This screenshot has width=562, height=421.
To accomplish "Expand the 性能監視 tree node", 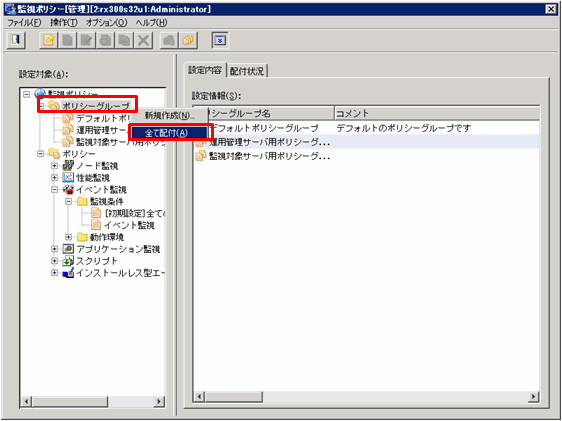I will click(x=54, y=178).
